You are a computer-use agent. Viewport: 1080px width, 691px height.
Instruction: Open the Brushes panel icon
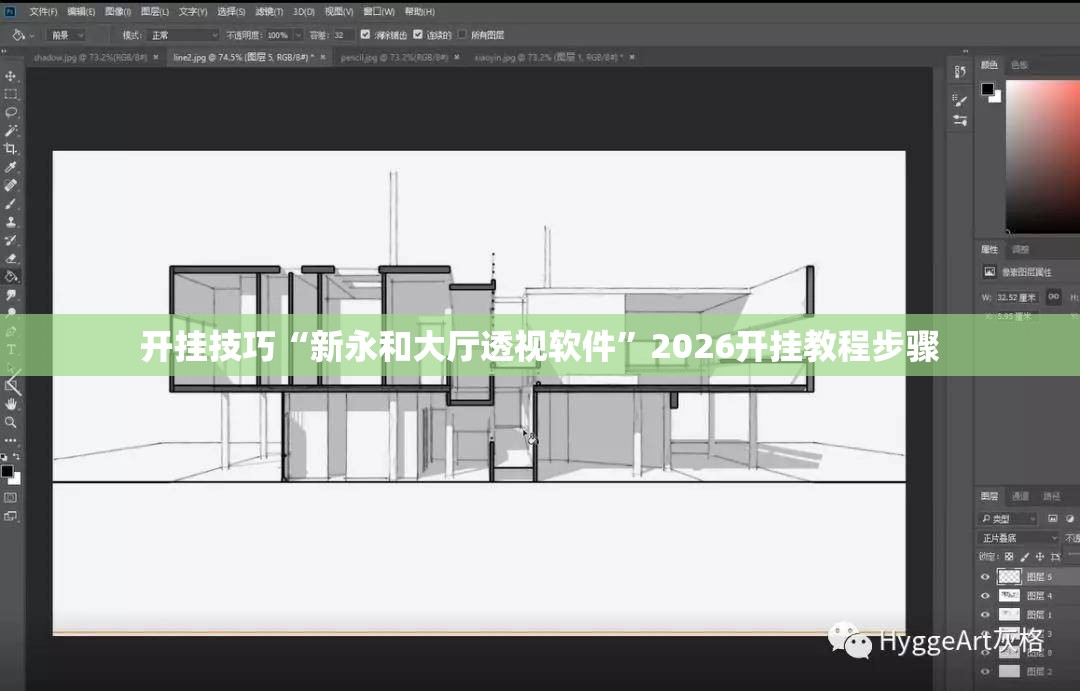(x=960, y=121)
